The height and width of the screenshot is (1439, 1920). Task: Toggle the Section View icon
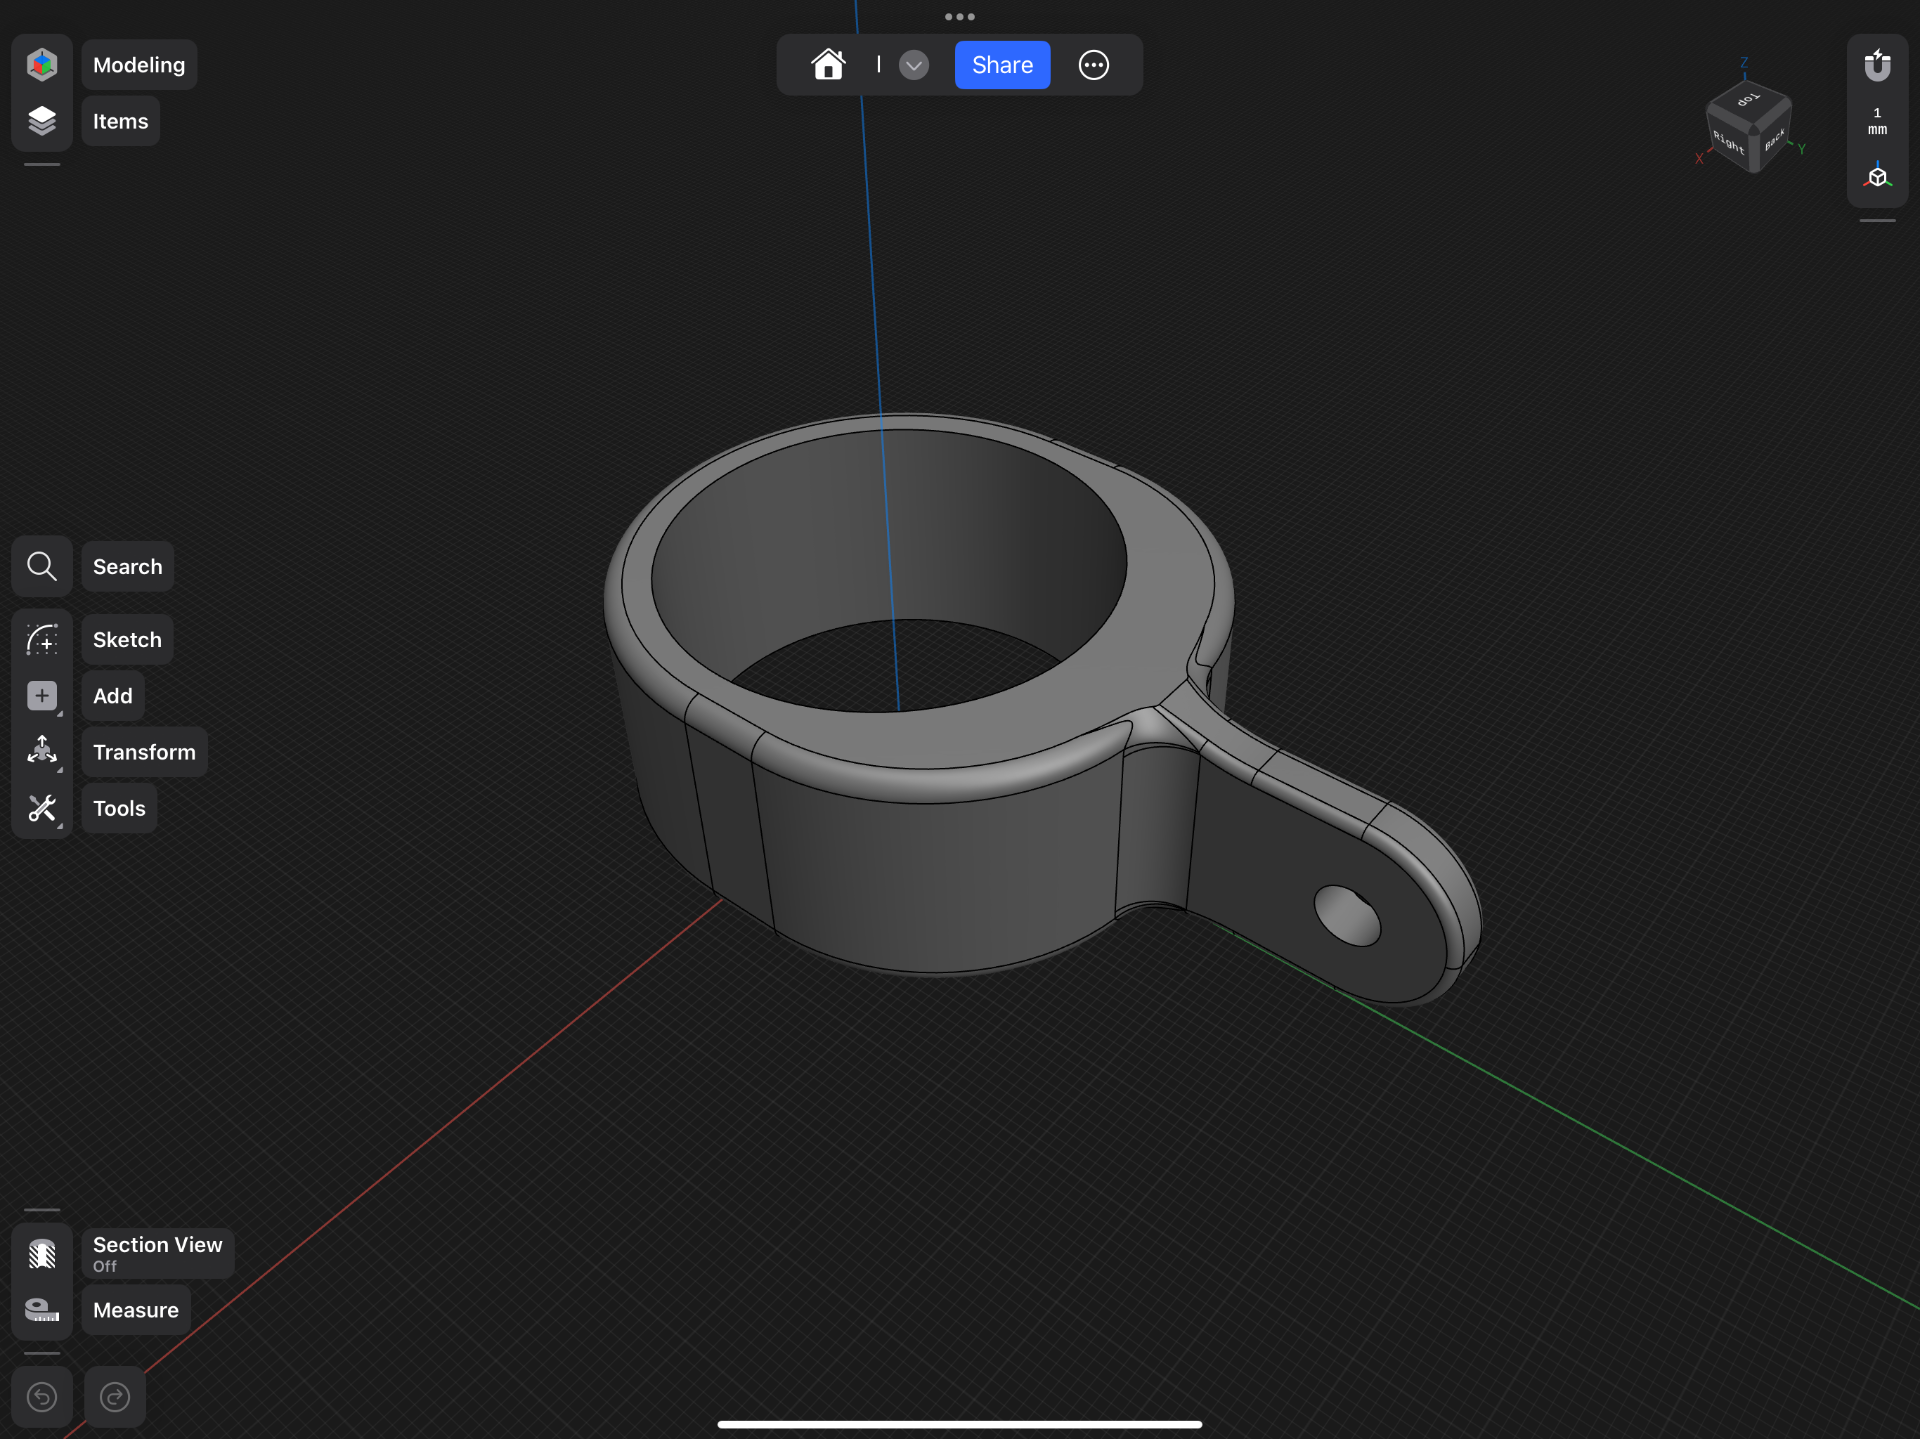tap(42, 1254)
